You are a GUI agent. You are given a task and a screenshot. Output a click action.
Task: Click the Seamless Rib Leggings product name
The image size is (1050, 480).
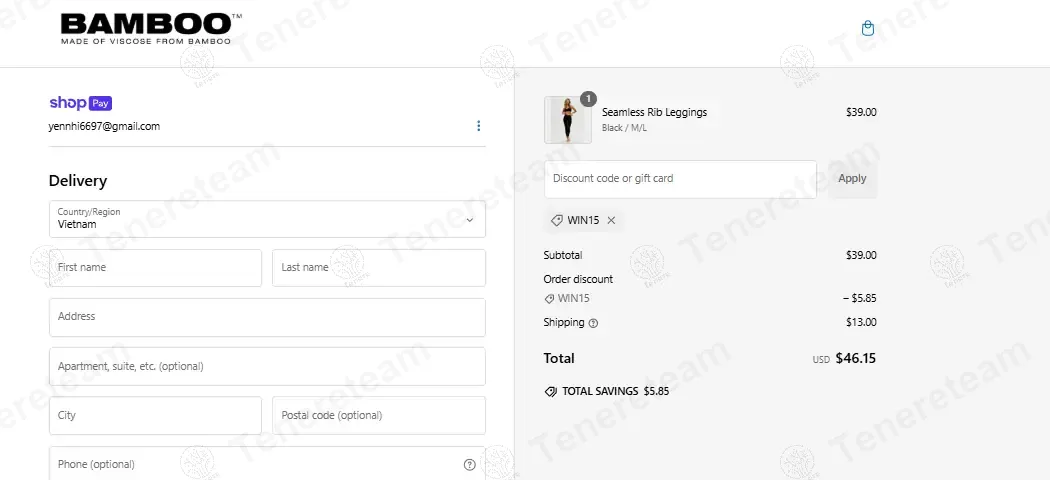[654, 112]
